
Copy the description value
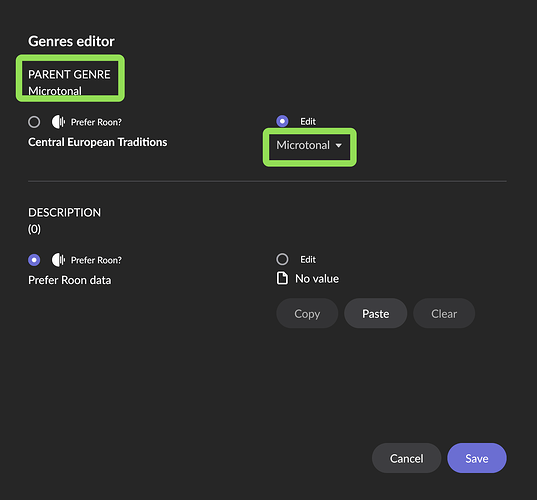[x=307, y=313]
